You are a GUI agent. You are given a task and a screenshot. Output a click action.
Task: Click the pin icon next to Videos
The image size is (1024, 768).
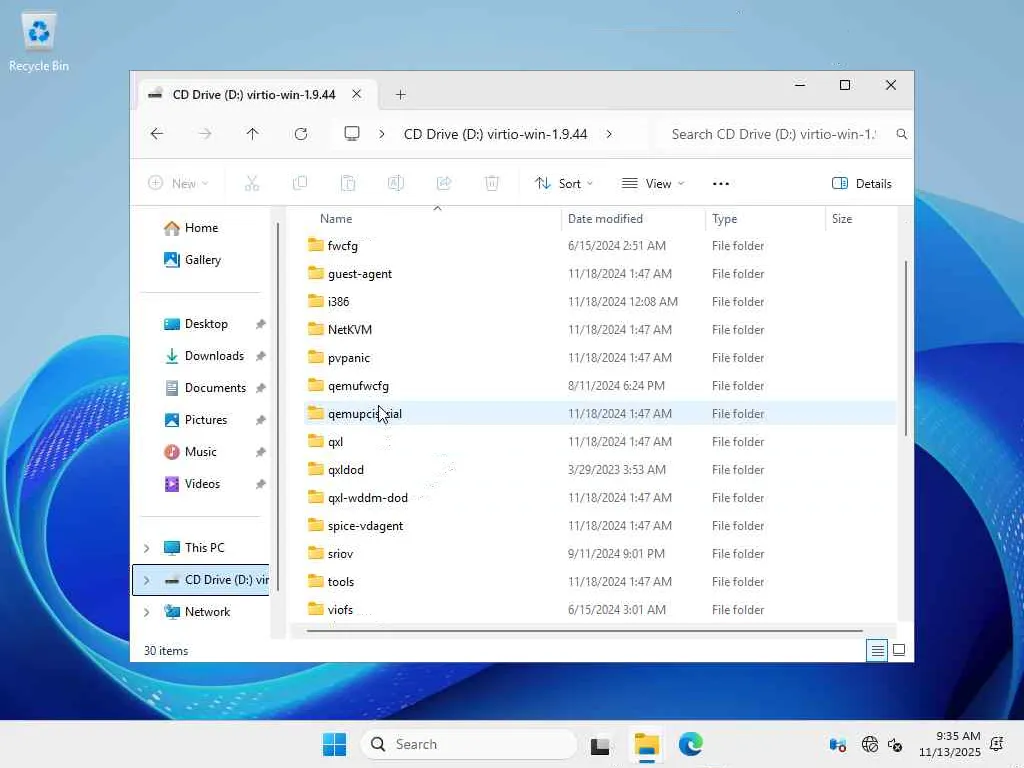[x=261, y=484]
